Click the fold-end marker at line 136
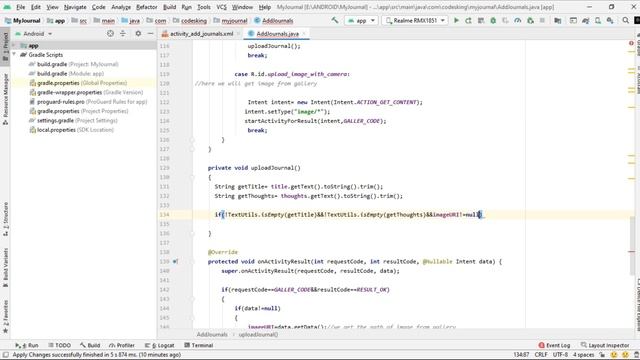The height and width of the screenshot is (360, 640). pos(192,233)
